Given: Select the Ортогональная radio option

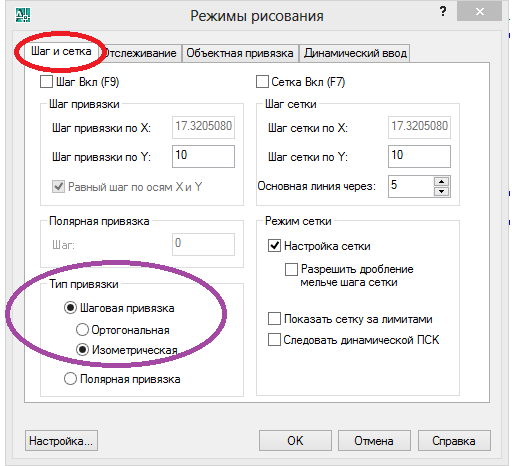Looking at the screenshot, I should [82, 330].
